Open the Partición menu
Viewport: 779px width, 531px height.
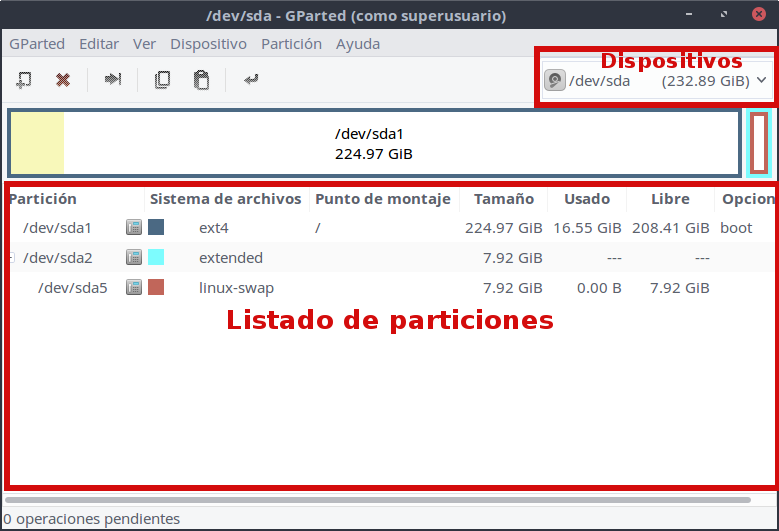click(x=291, y=44)
